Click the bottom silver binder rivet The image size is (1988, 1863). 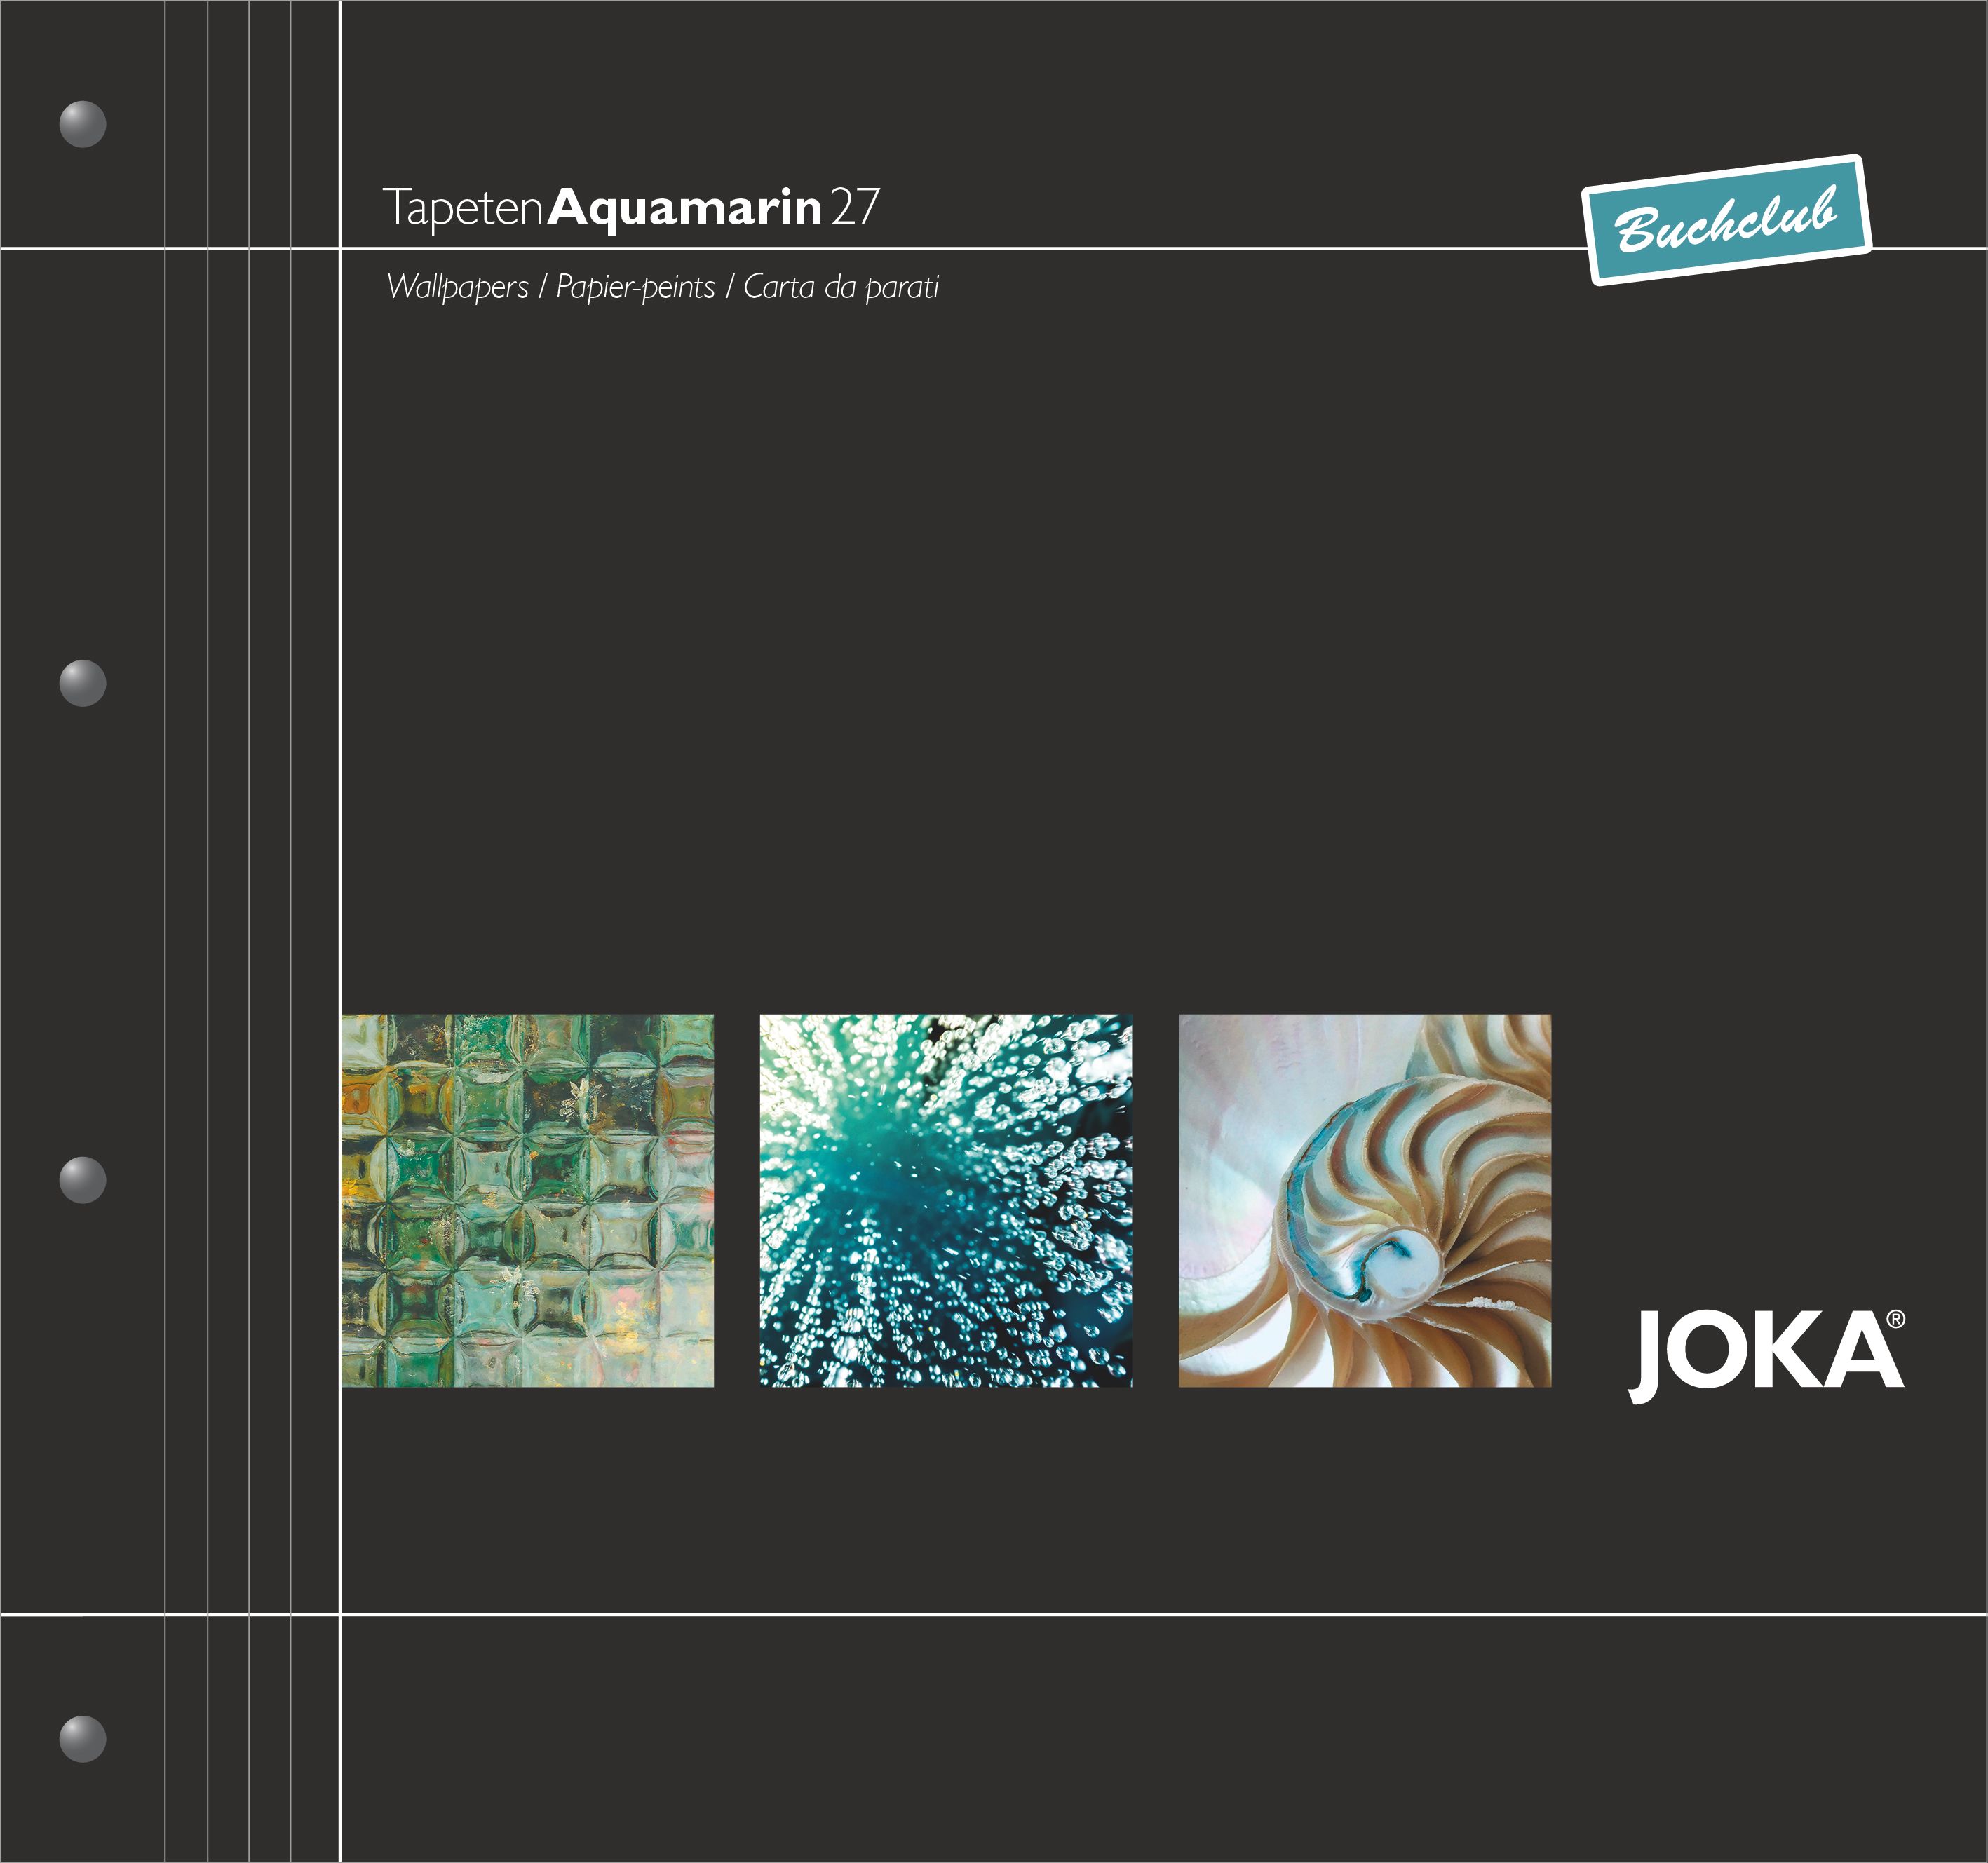click(x=83, y=1738)
